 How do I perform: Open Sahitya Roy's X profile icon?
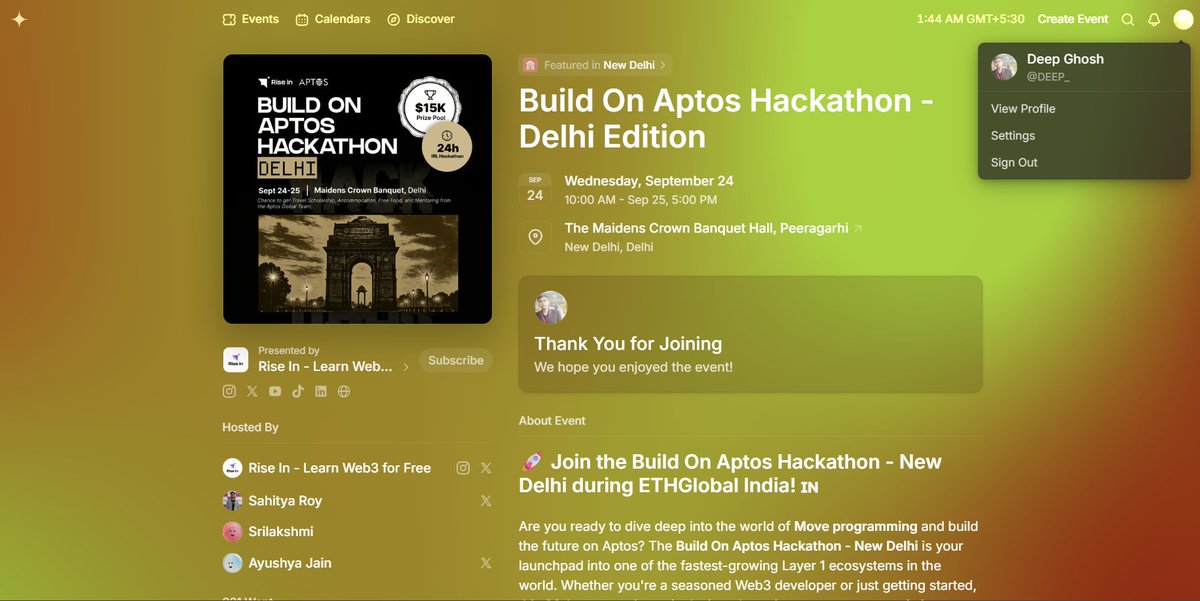point(486,500)
